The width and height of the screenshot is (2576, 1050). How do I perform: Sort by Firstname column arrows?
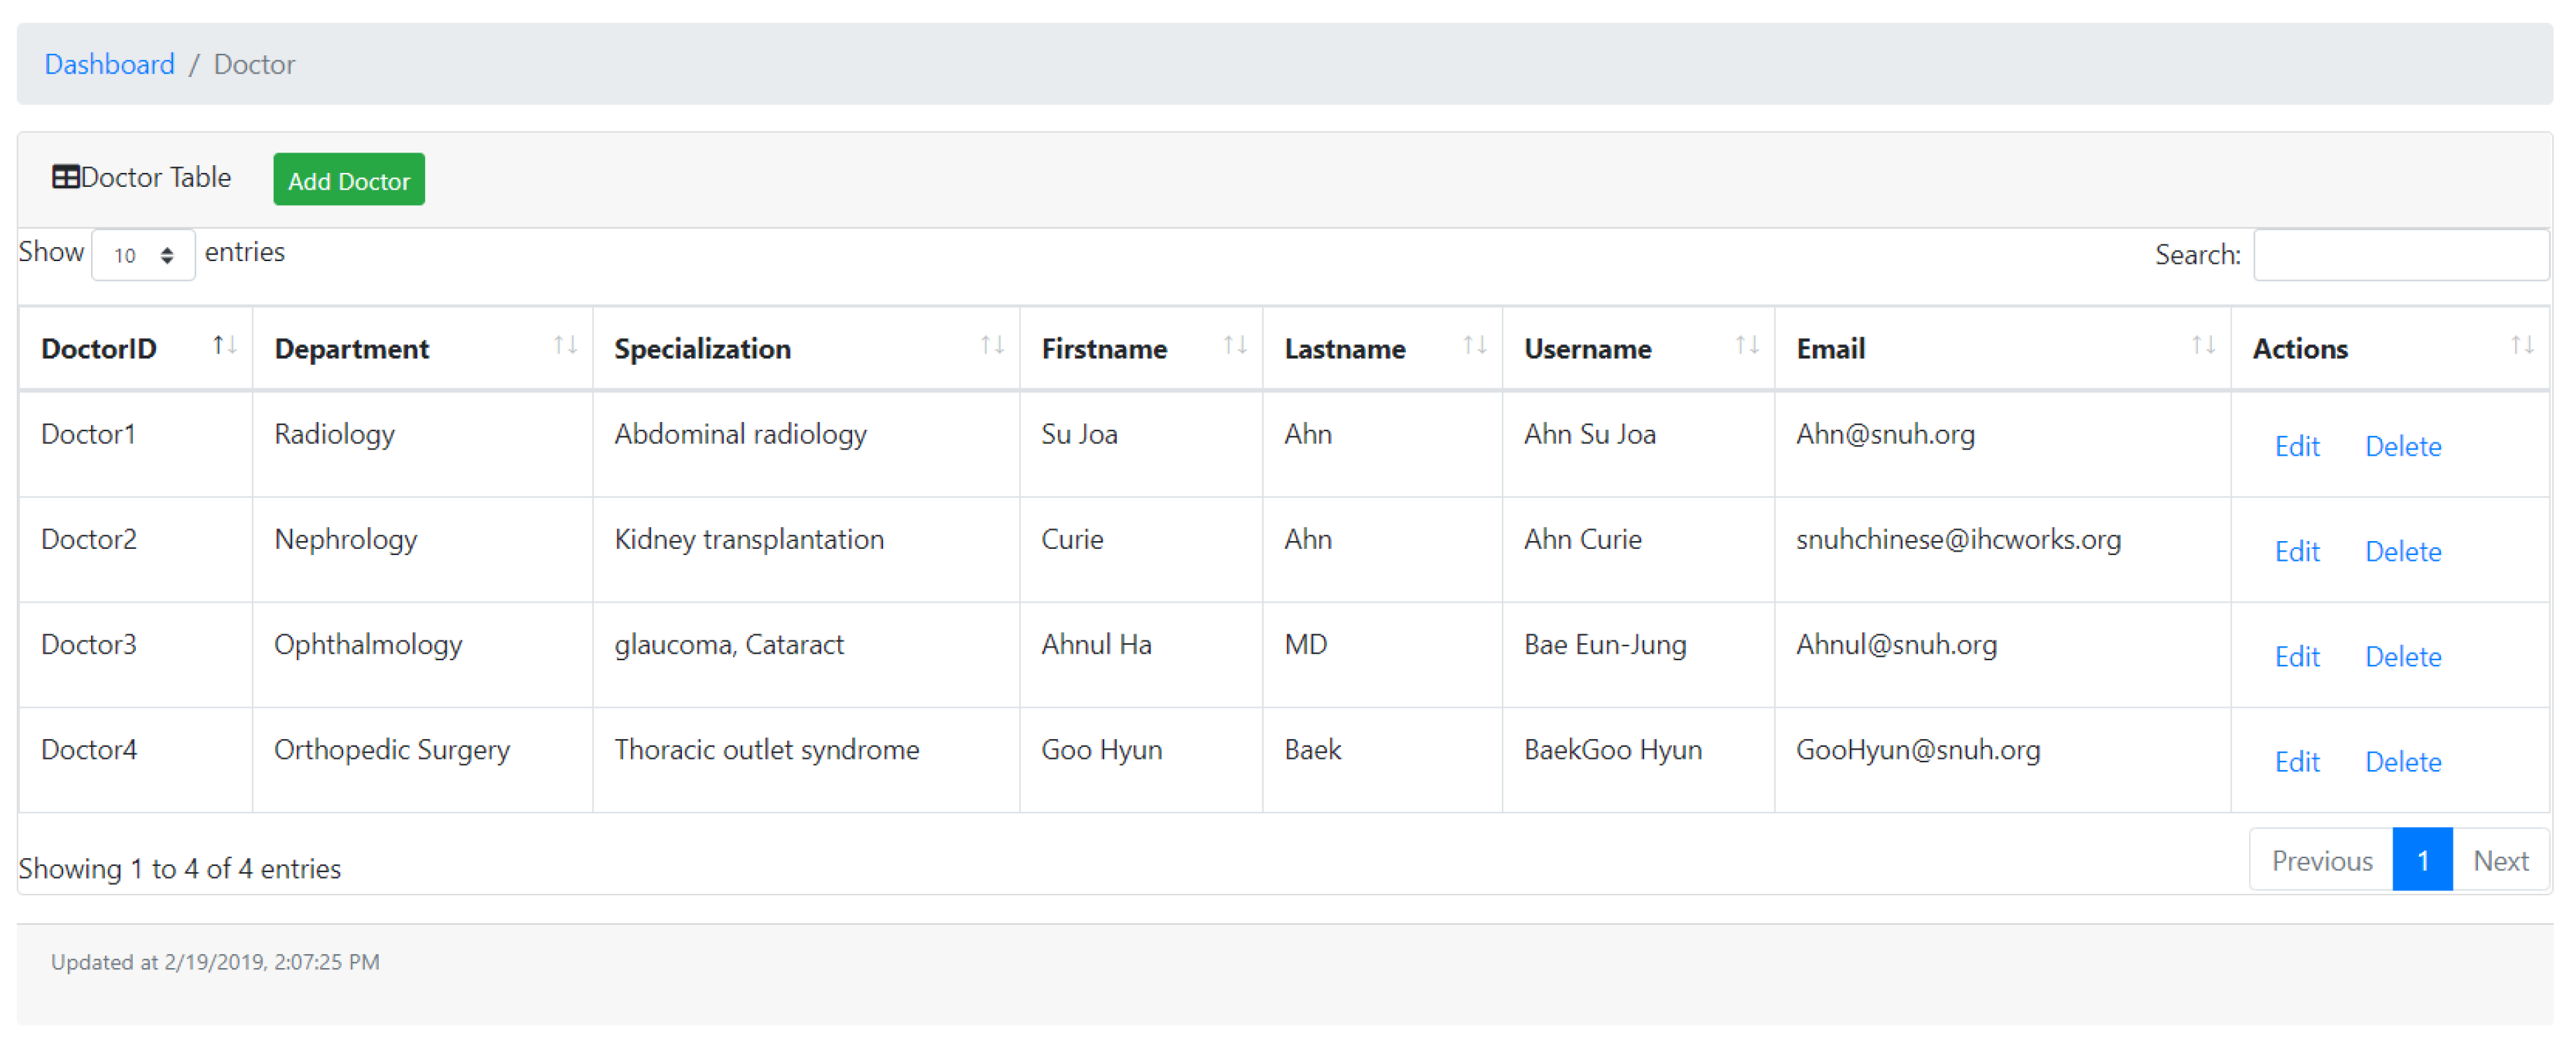click(1235, 345)
